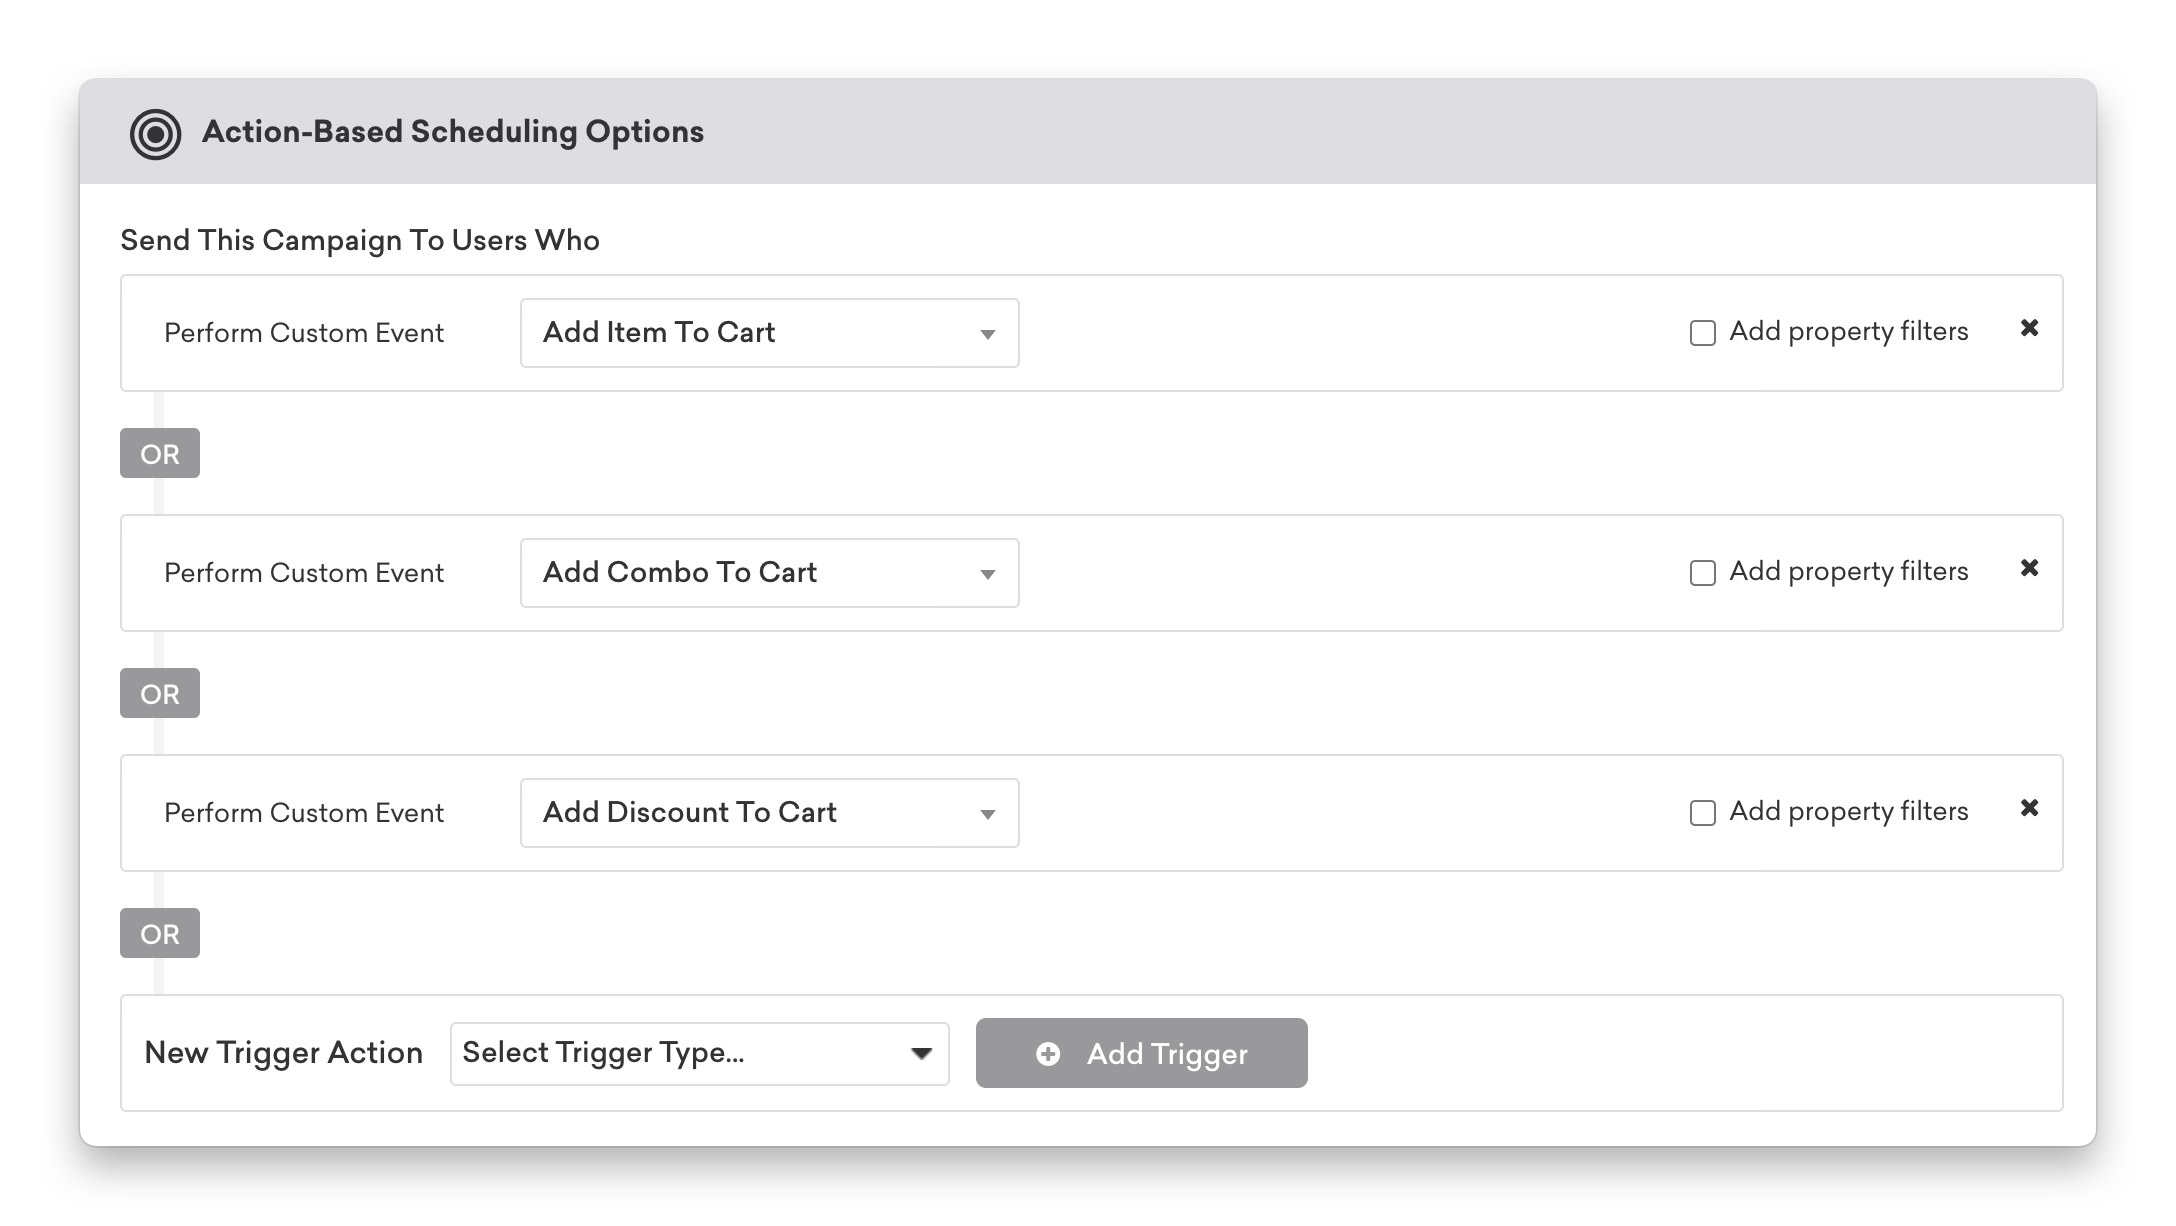Click the New Trigger Action label
The width and height of the screenshot is (2176, 1226).
click(x=284, y=1053)
